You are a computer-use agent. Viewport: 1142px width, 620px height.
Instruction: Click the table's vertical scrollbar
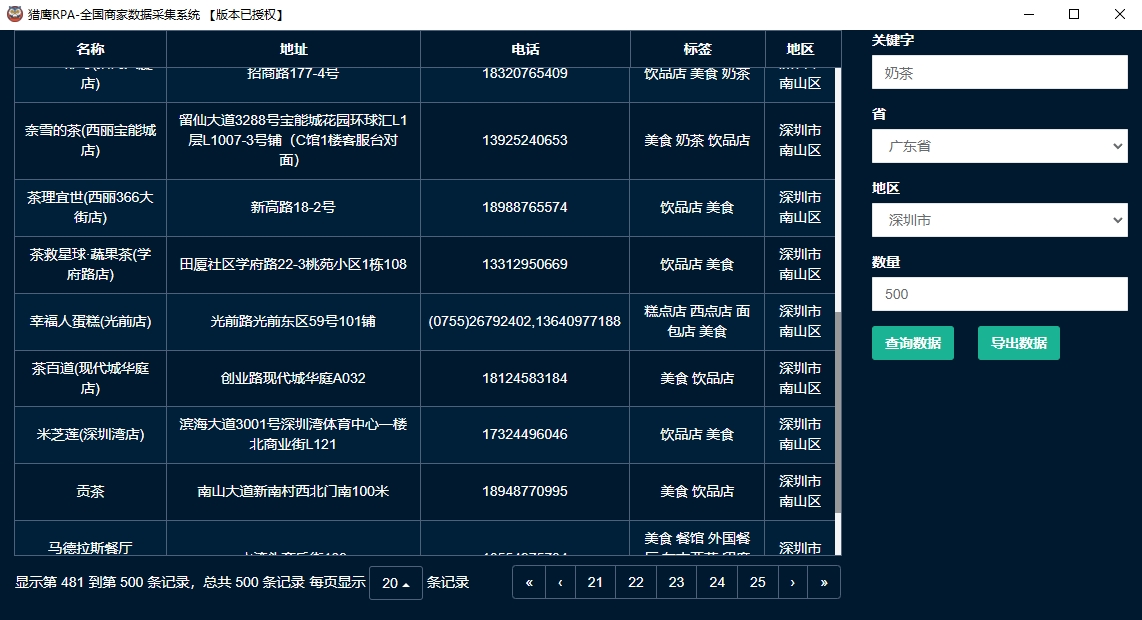pyautogui.click(x=838, y=410)
